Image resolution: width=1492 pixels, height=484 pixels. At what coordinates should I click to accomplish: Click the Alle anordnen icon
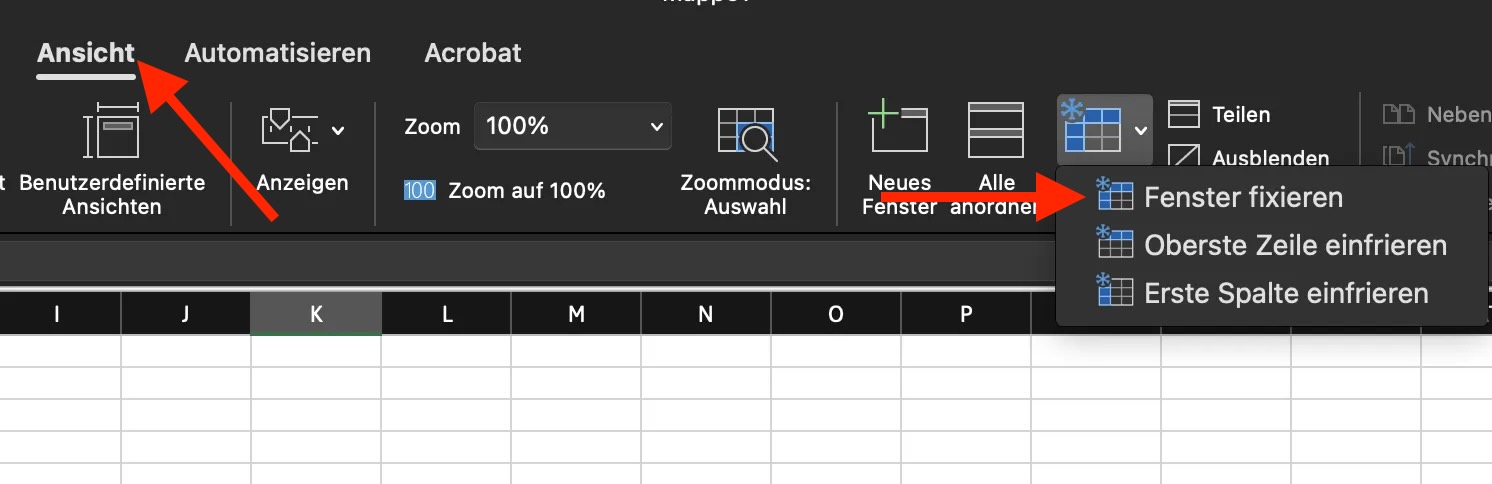click(995, 130)
